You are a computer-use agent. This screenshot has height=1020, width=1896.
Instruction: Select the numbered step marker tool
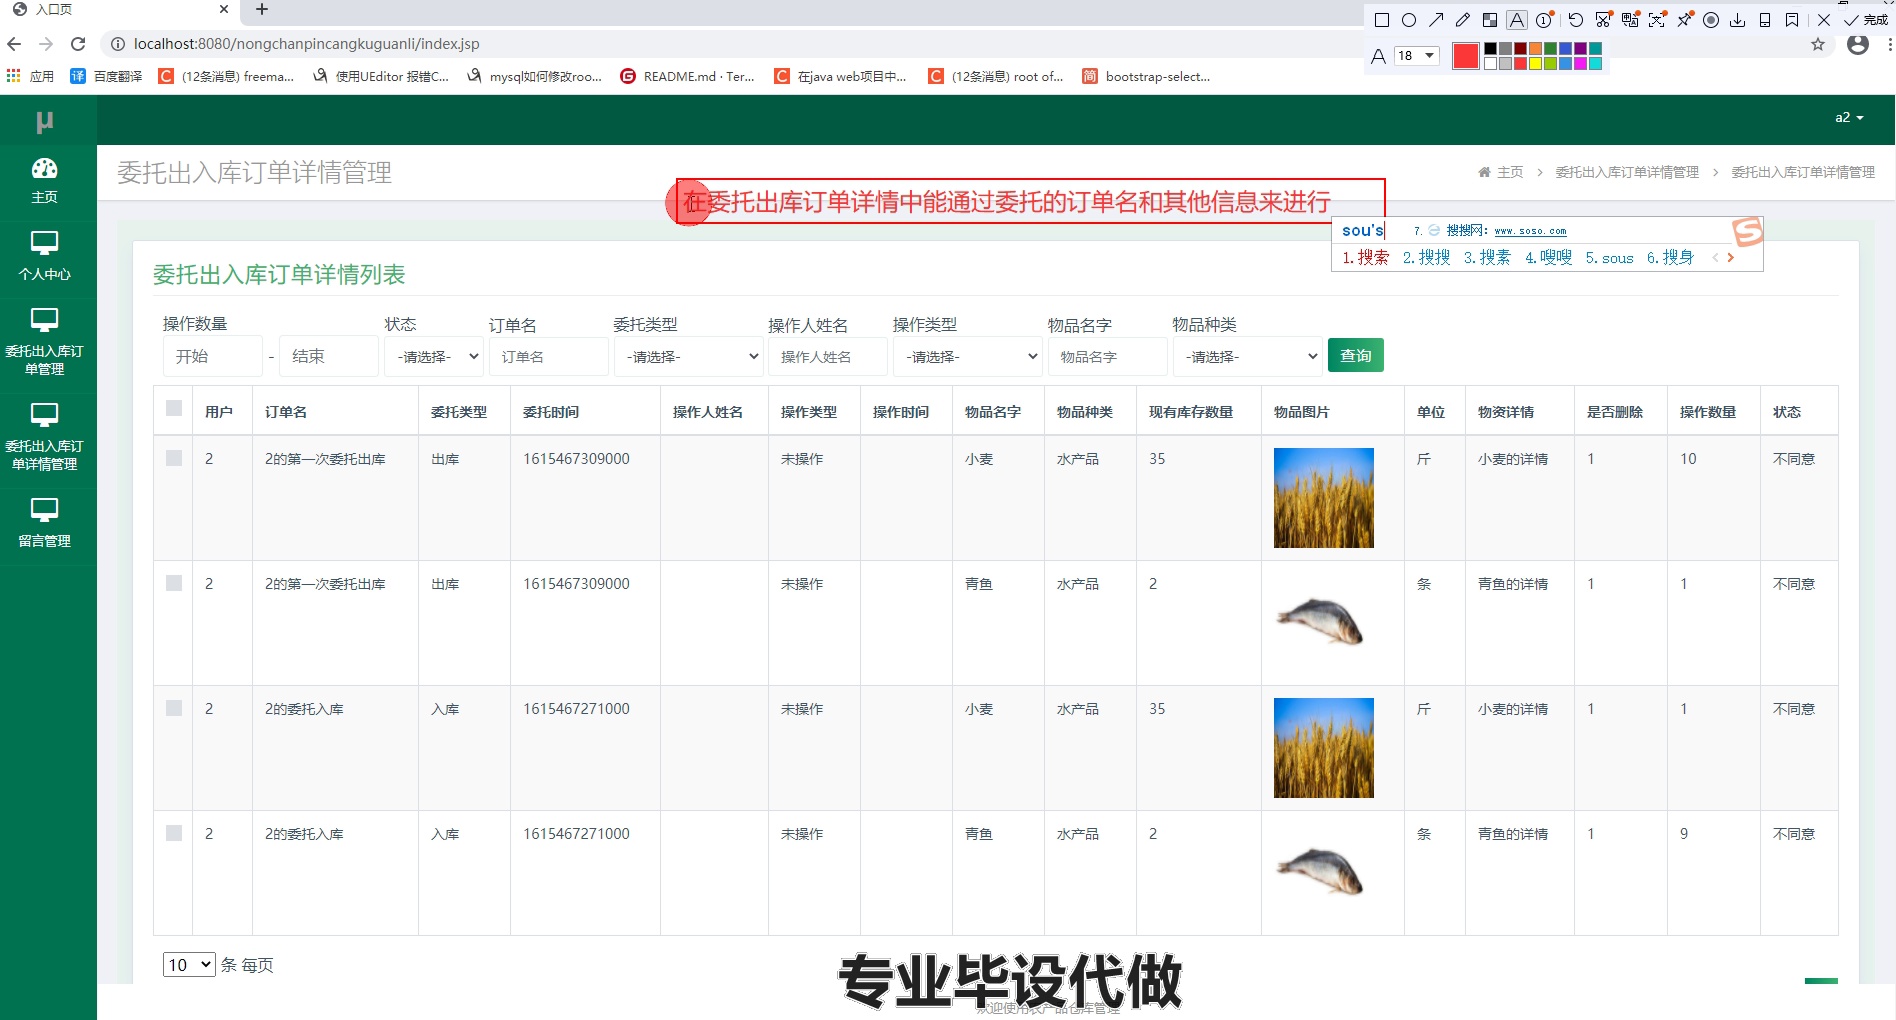1545,20
